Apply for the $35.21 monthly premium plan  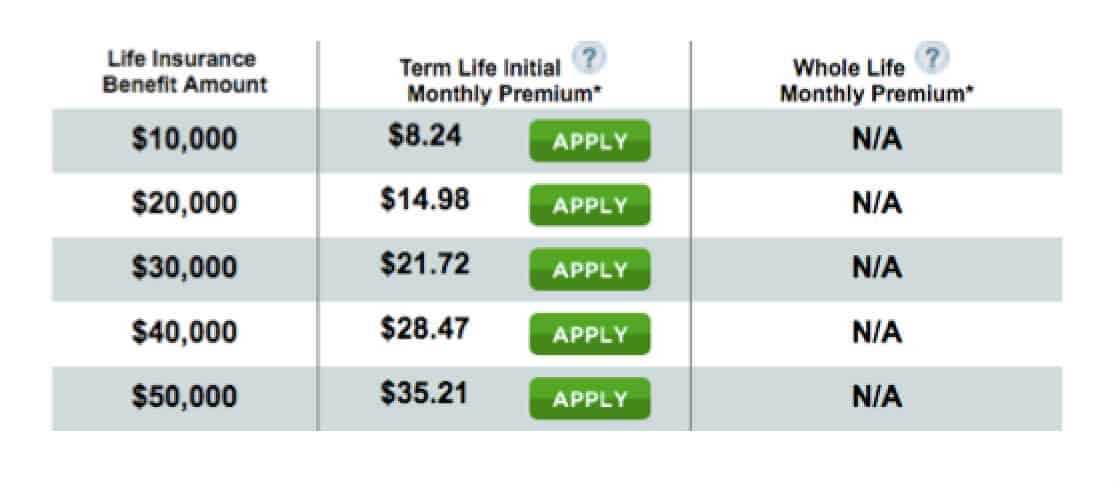589,398
